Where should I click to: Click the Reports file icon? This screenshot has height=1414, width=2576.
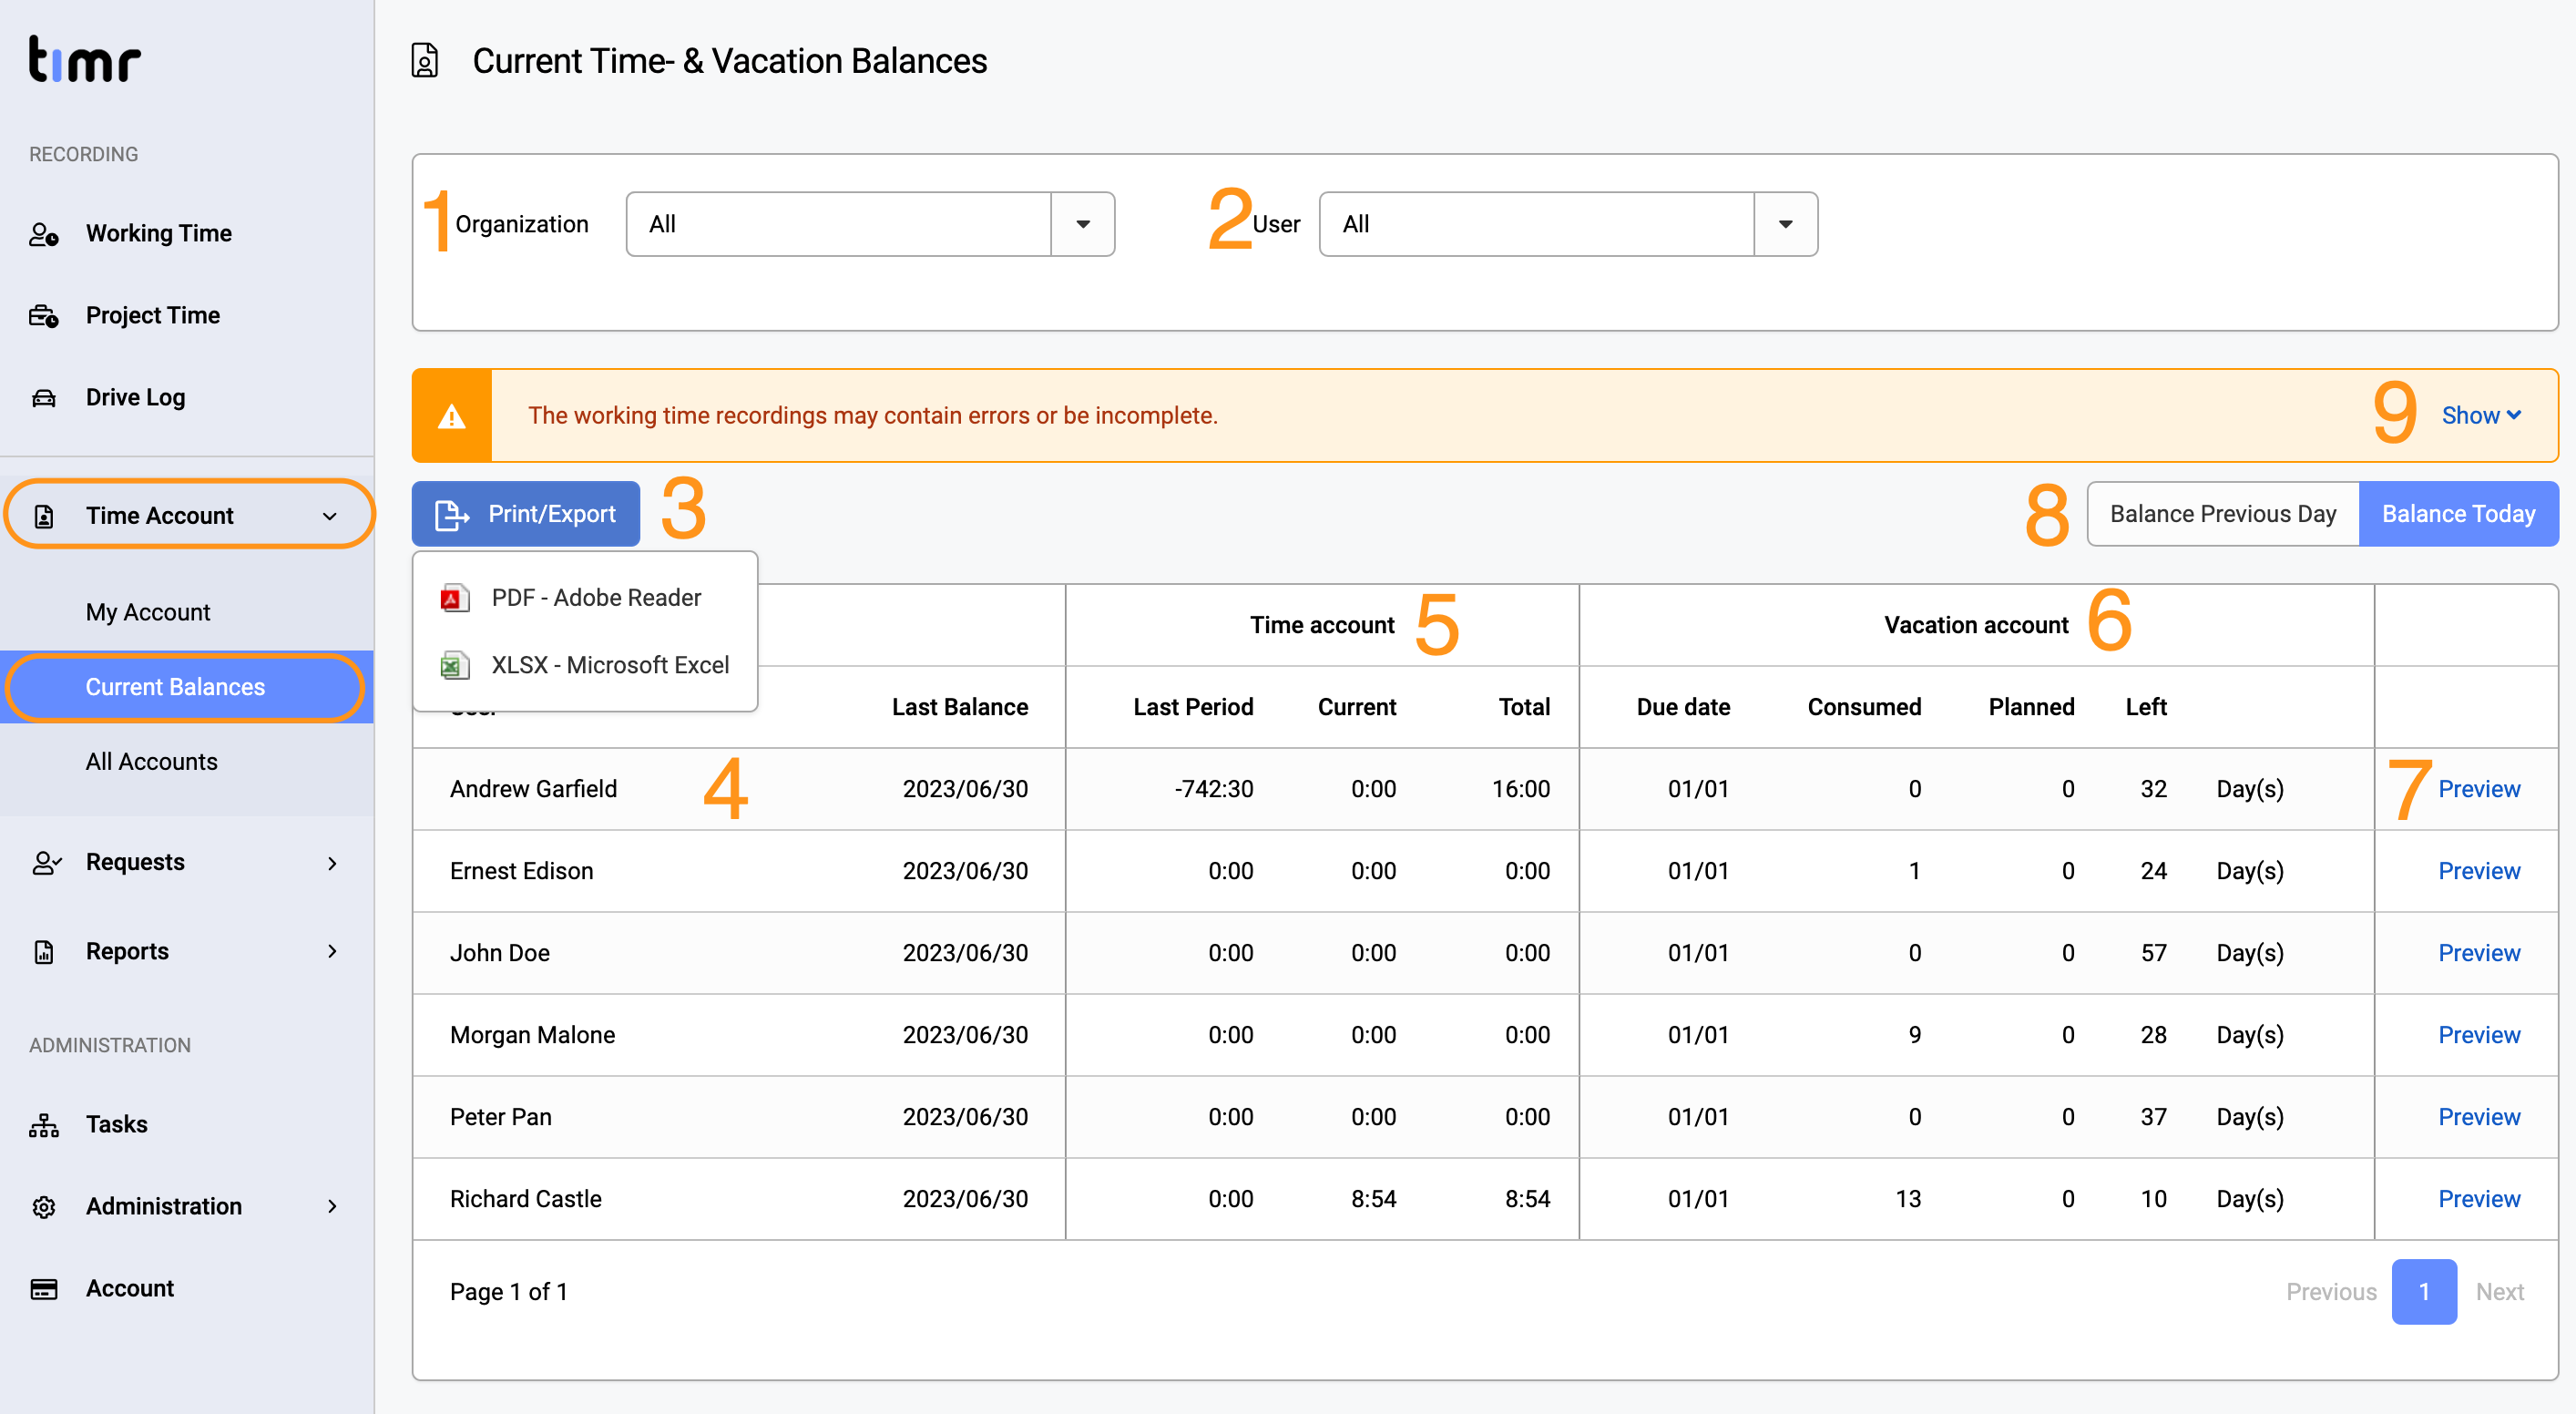click(x=44, y=951)
